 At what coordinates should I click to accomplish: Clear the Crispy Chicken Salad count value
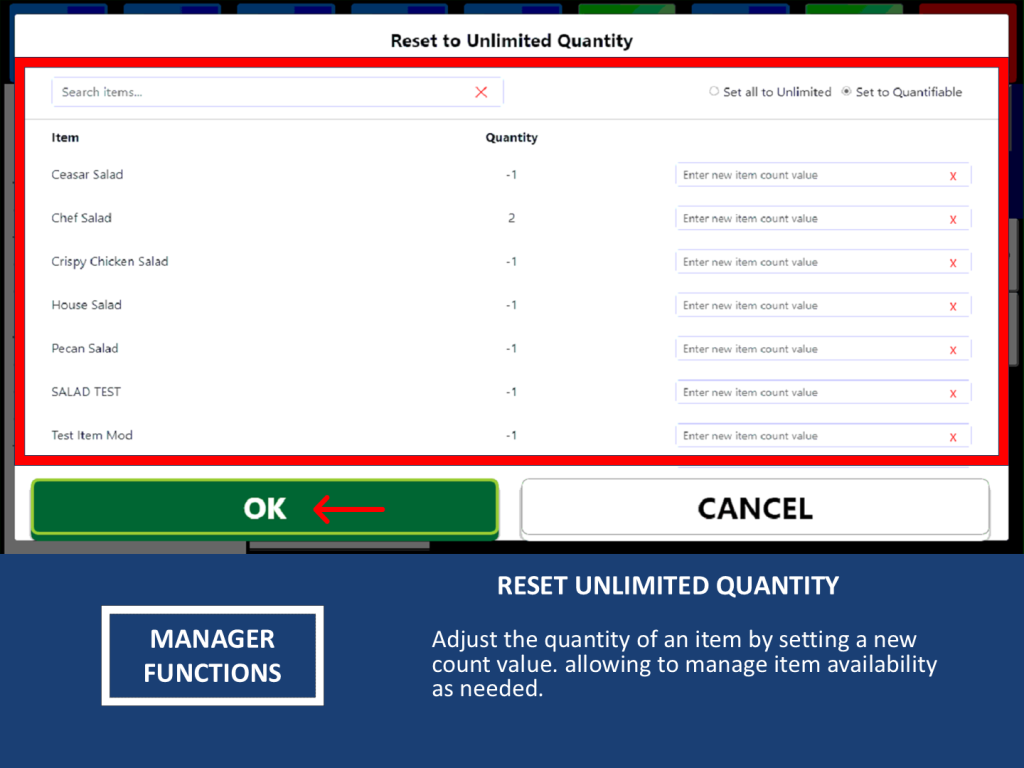(953, 263)
